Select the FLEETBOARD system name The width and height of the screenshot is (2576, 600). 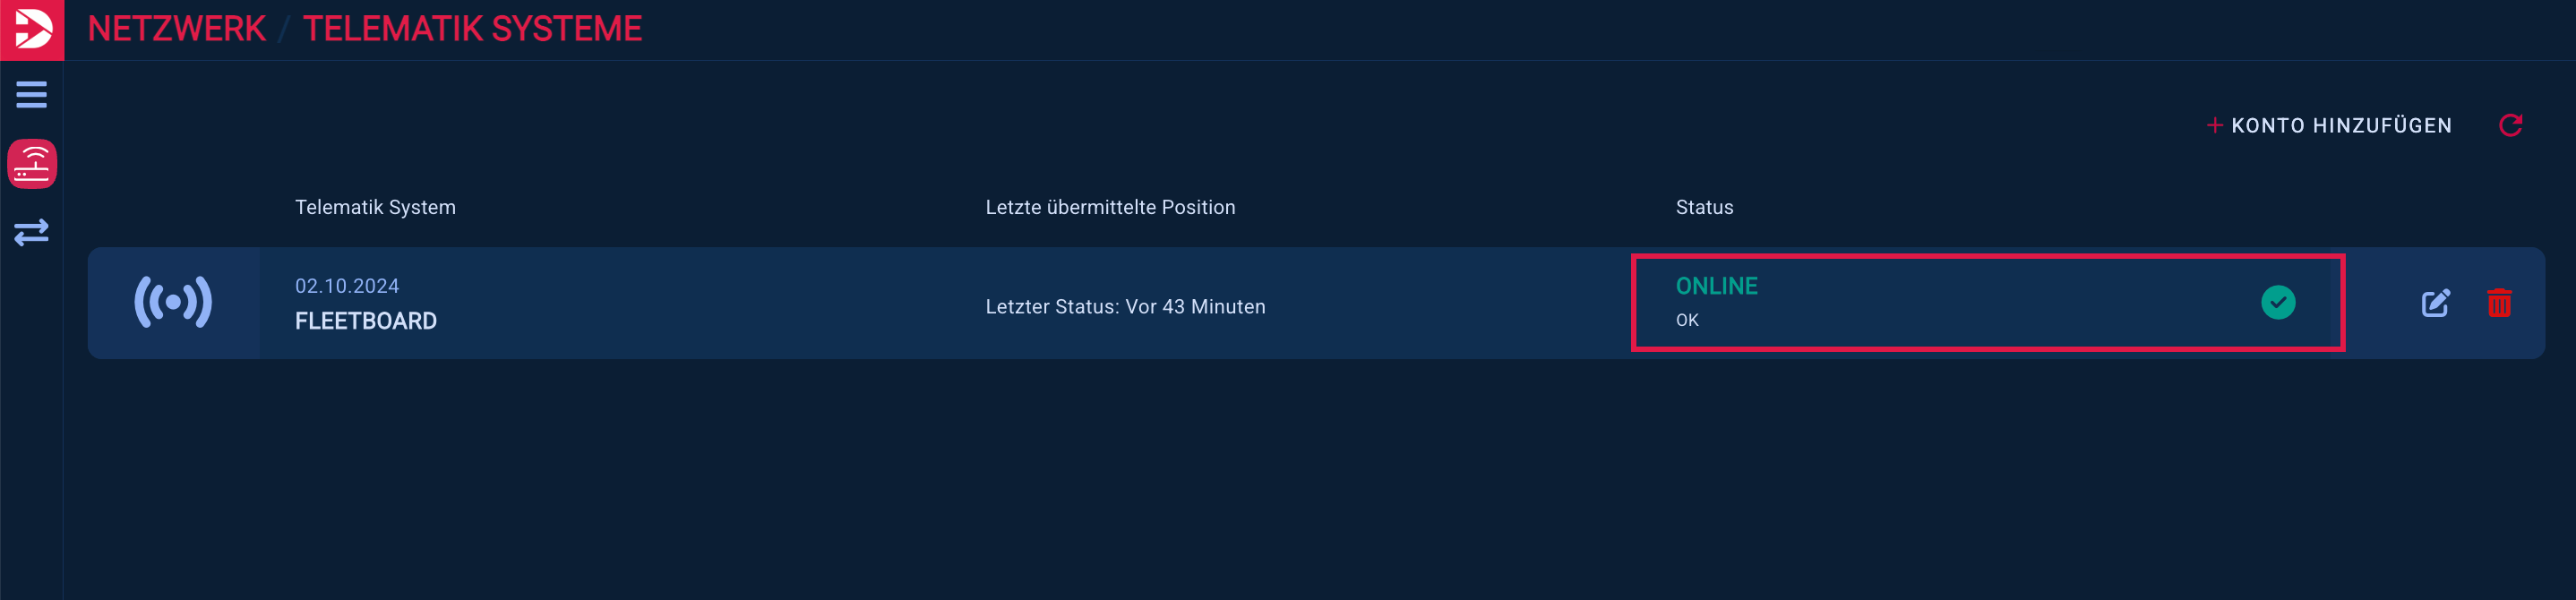point(366,321)
